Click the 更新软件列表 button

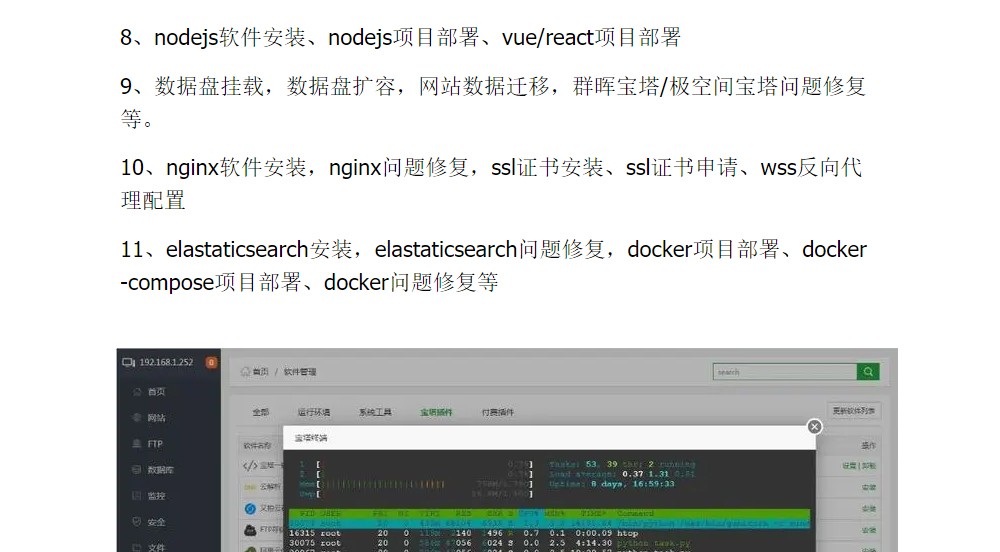[855, 411]
